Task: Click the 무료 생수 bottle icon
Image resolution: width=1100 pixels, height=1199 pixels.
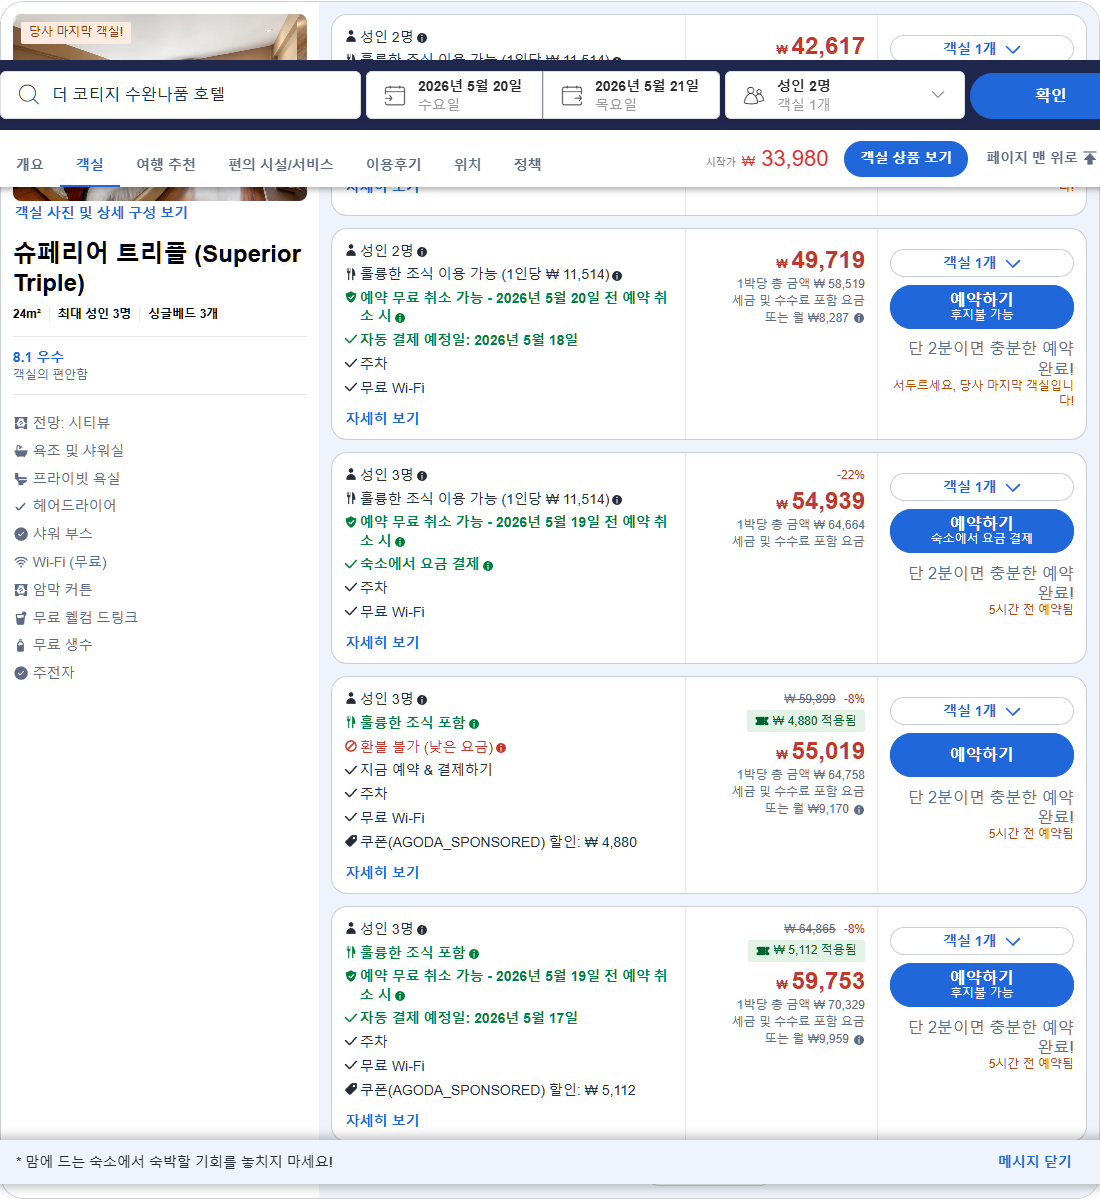Action: (x=21, y=645)
